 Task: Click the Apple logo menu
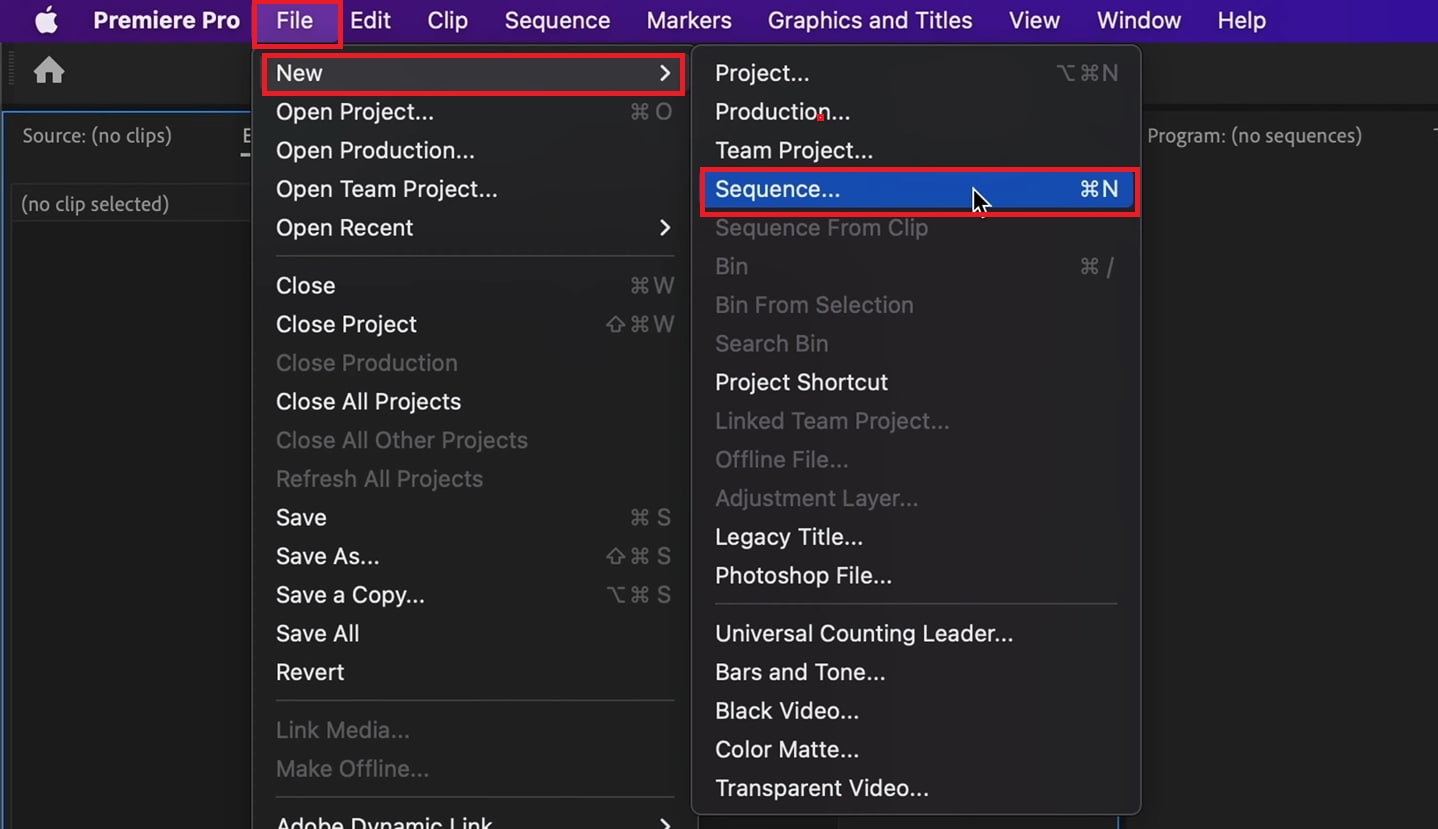click(x=46, y=21)
